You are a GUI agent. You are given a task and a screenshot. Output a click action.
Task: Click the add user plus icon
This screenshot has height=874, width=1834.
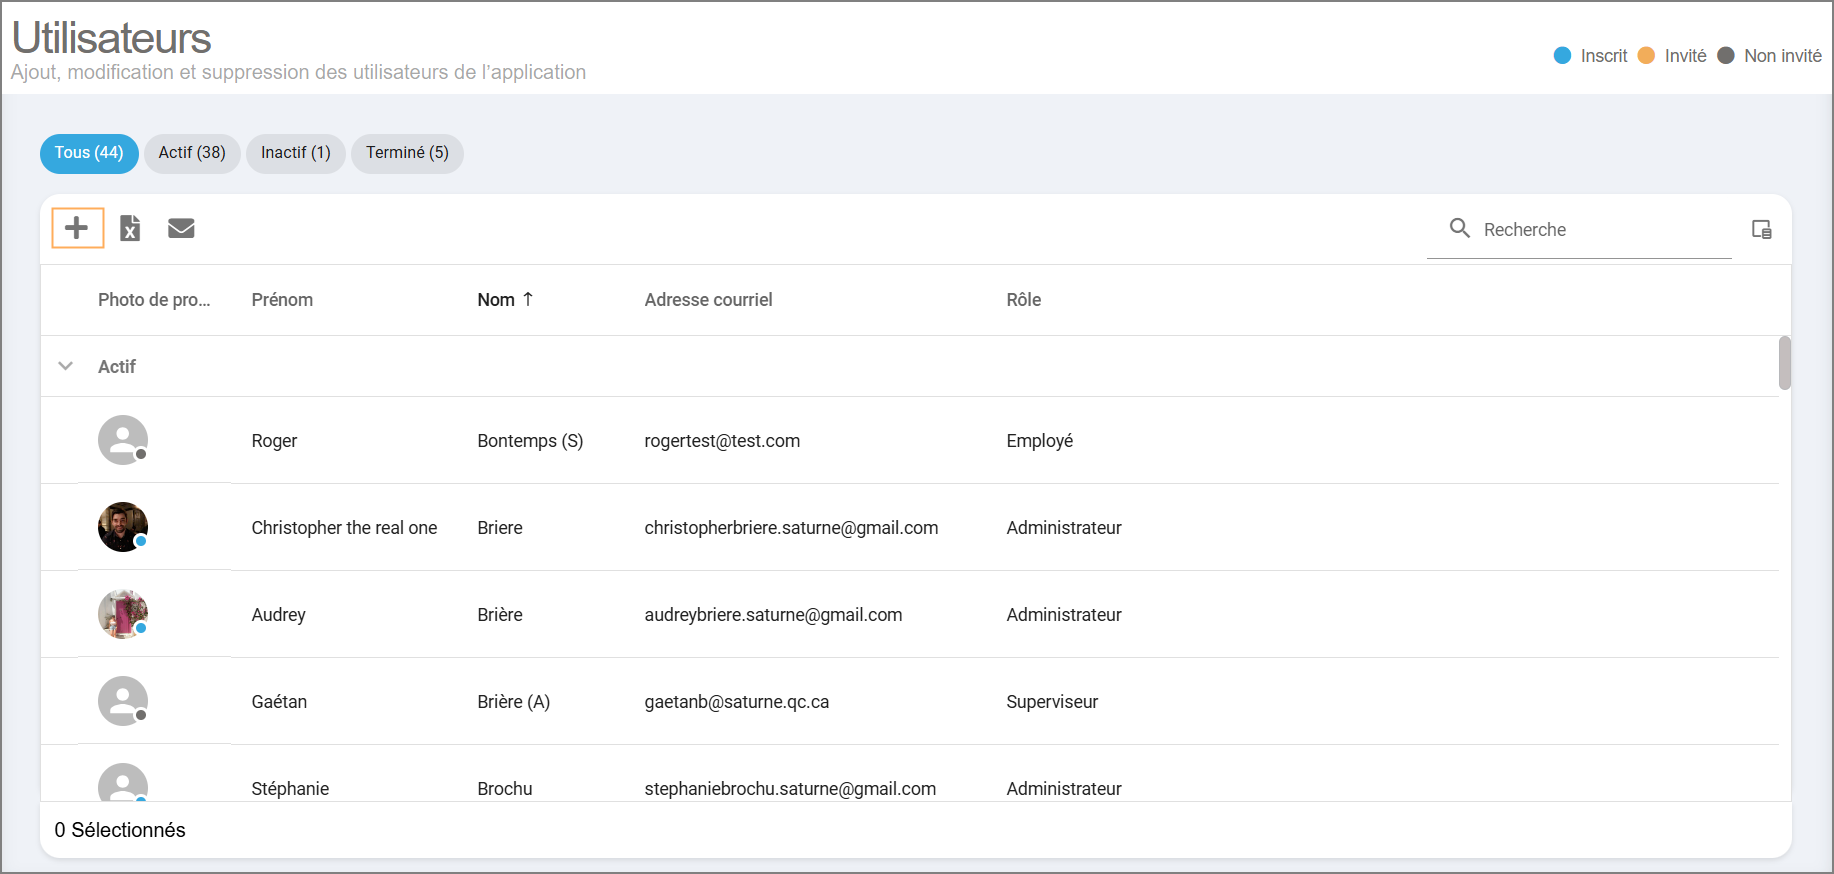coord(77,228)
